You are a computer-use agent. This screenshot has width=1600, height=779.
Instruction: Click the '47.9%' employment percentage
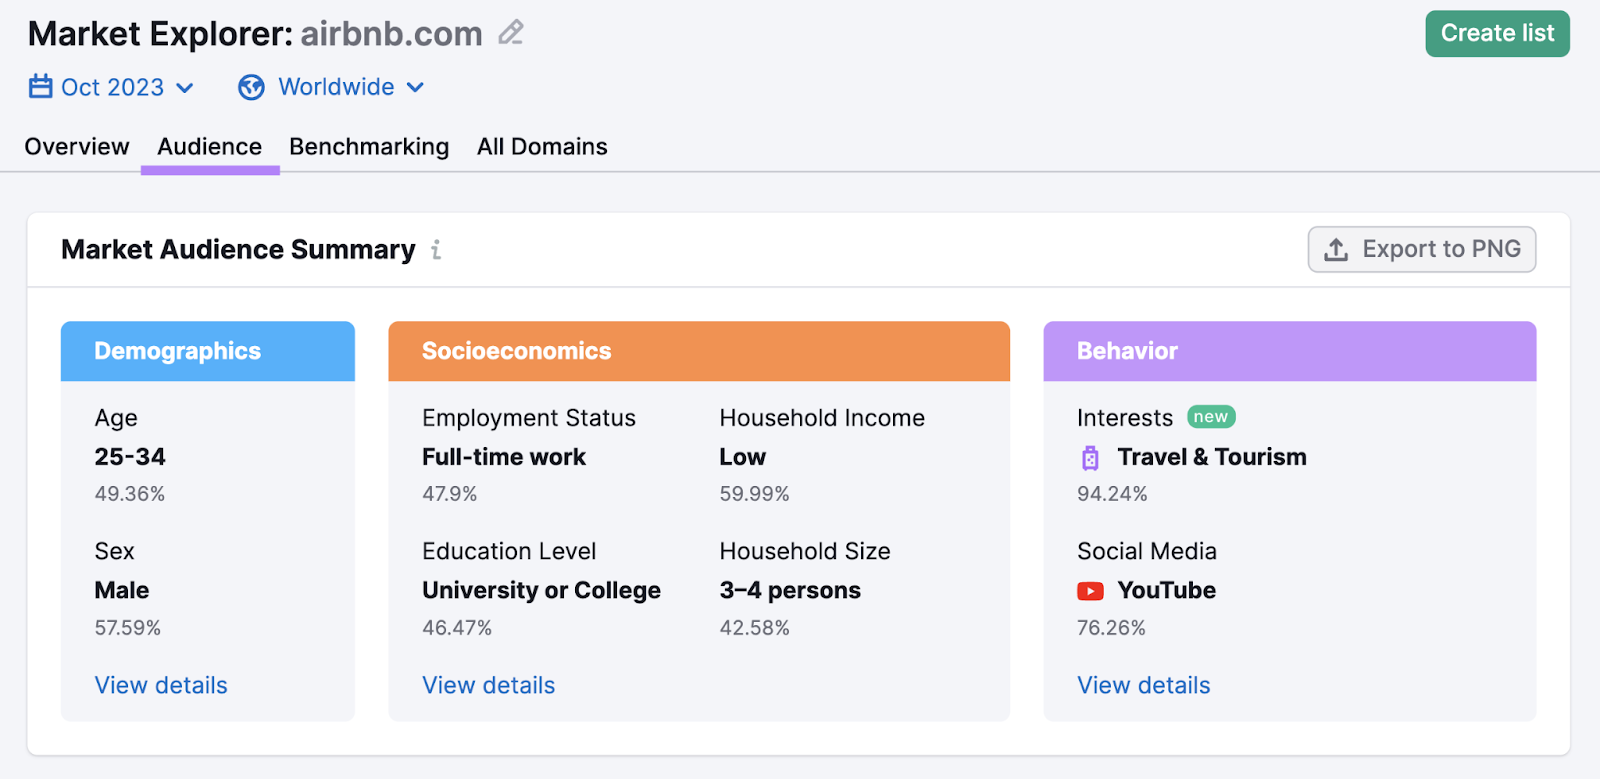pos(450,494)
